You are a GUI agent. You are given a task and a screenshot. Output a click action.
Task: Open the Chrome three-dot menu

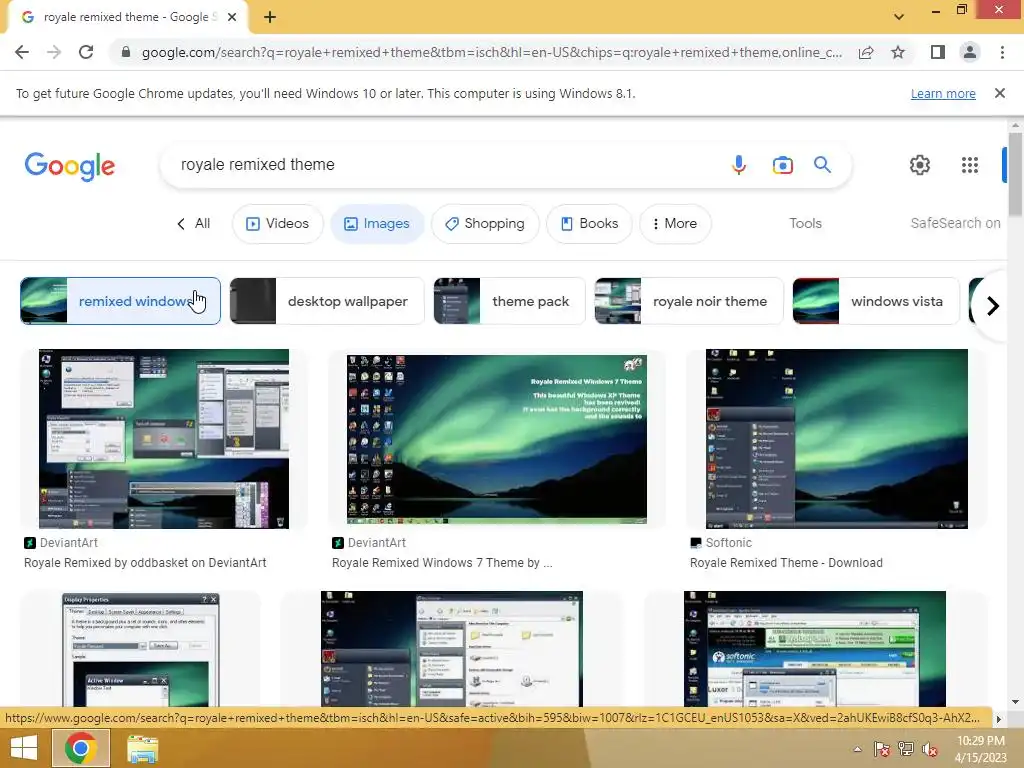pyautogui.click(x=1002, y=52)
